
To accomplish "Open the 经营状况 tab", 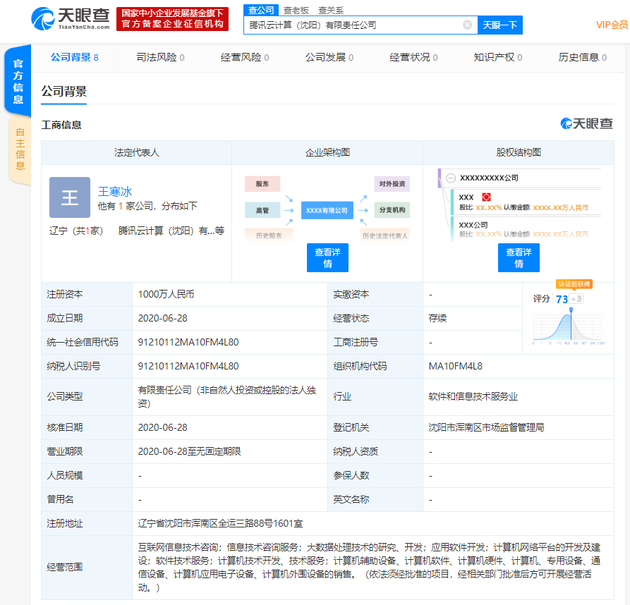I will [x=413, y=57].
